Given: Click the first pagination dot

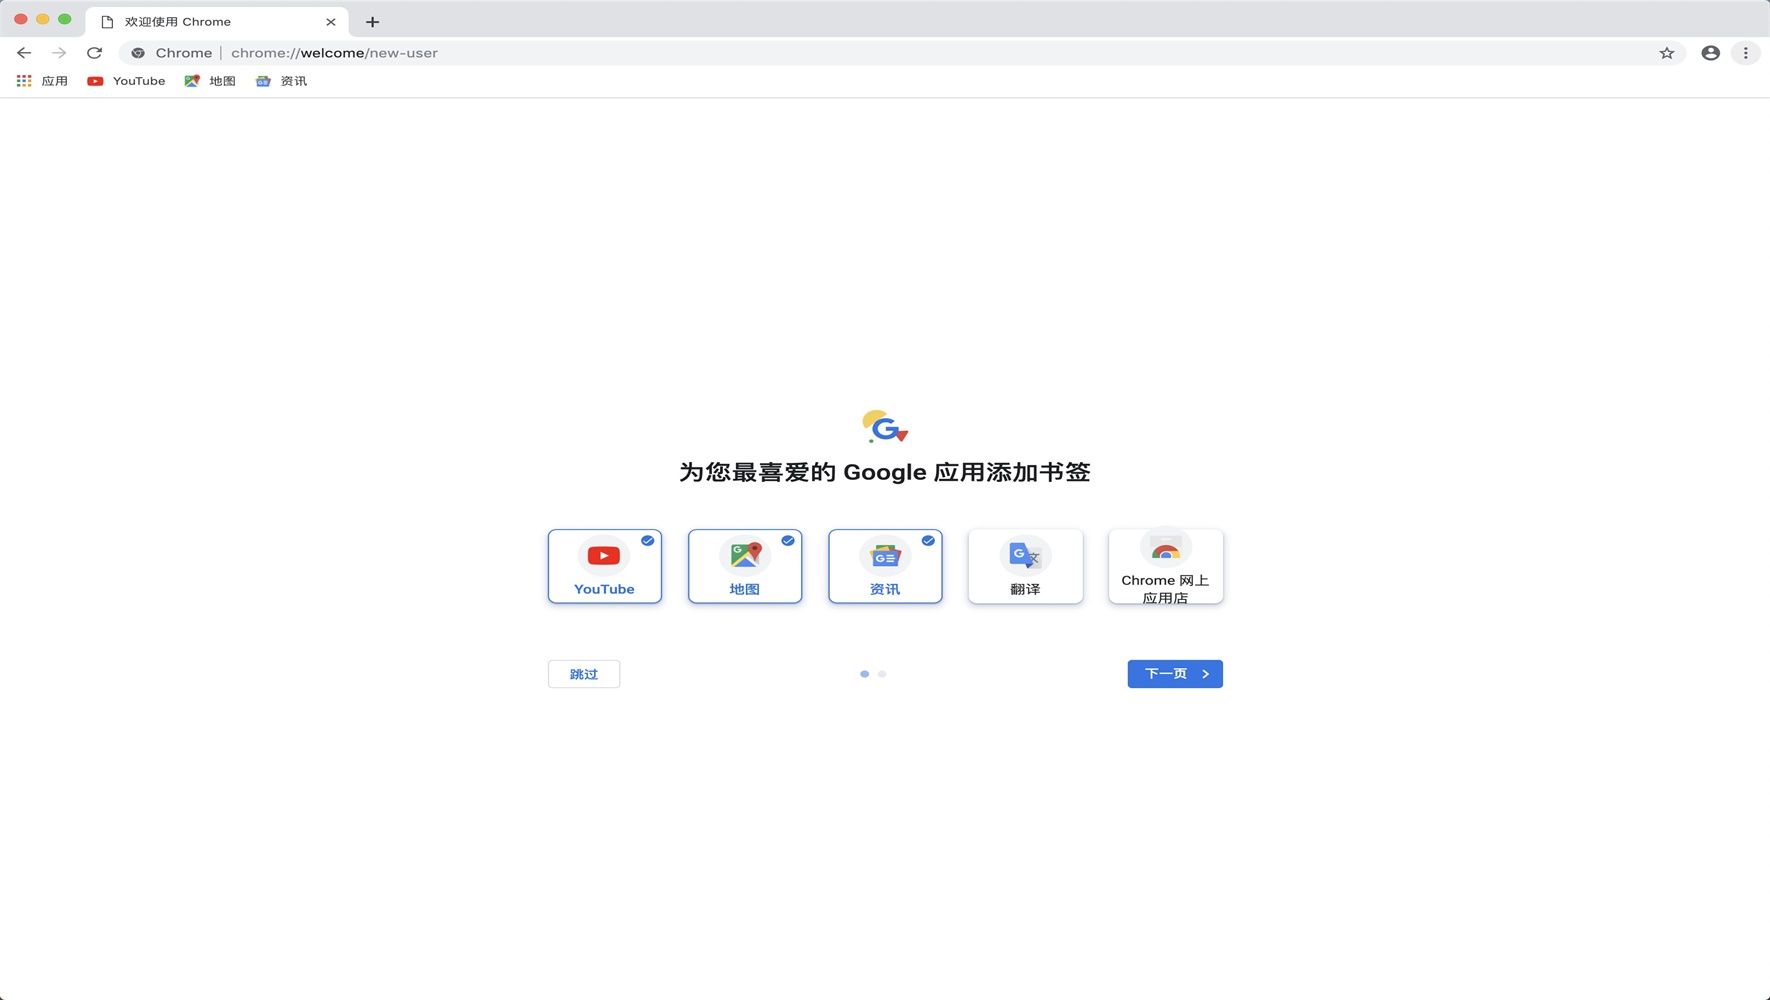Looking at the screenshot, I should tap(864, 674).
